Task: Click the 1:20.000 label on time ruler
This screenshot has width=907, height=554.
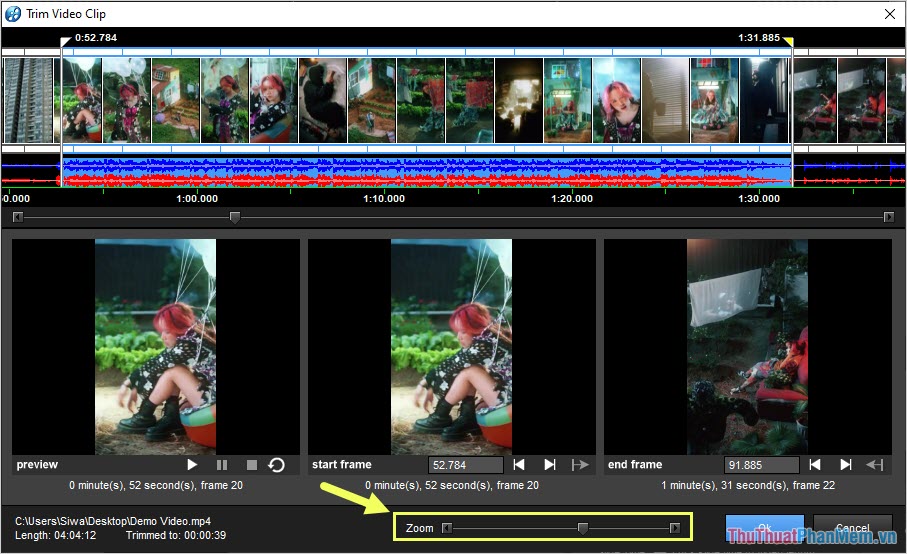Action: coord(572,199)
